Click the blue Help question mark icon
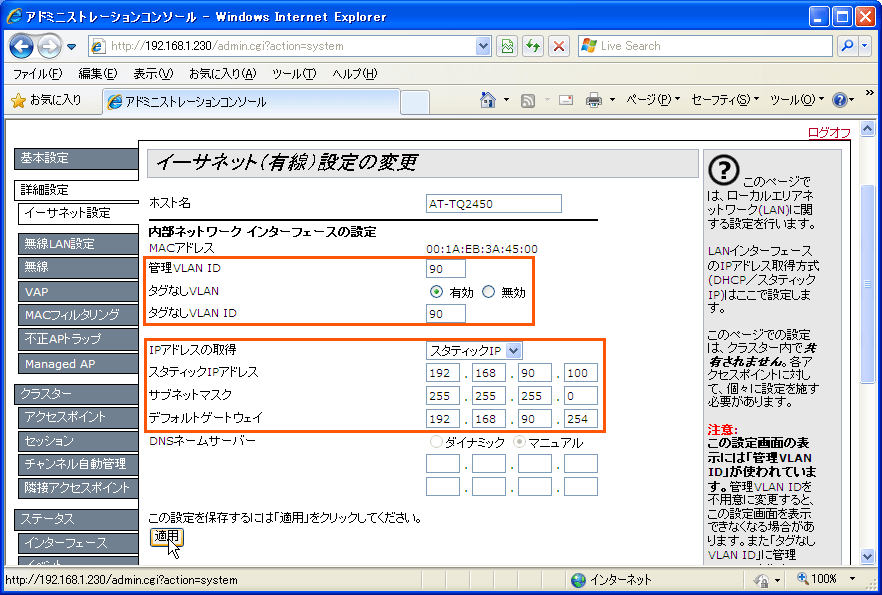 tap(839, 100)
